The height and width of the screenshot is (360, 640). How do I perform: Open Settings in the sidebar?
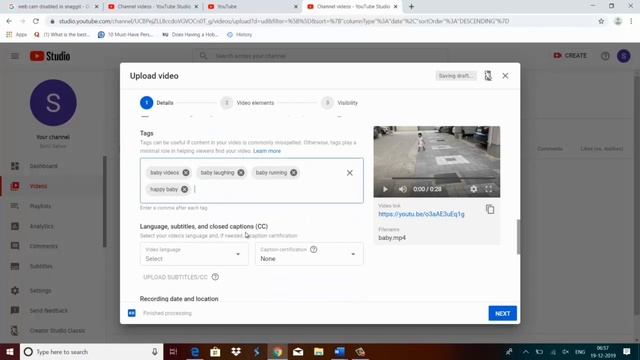(53, 291)
